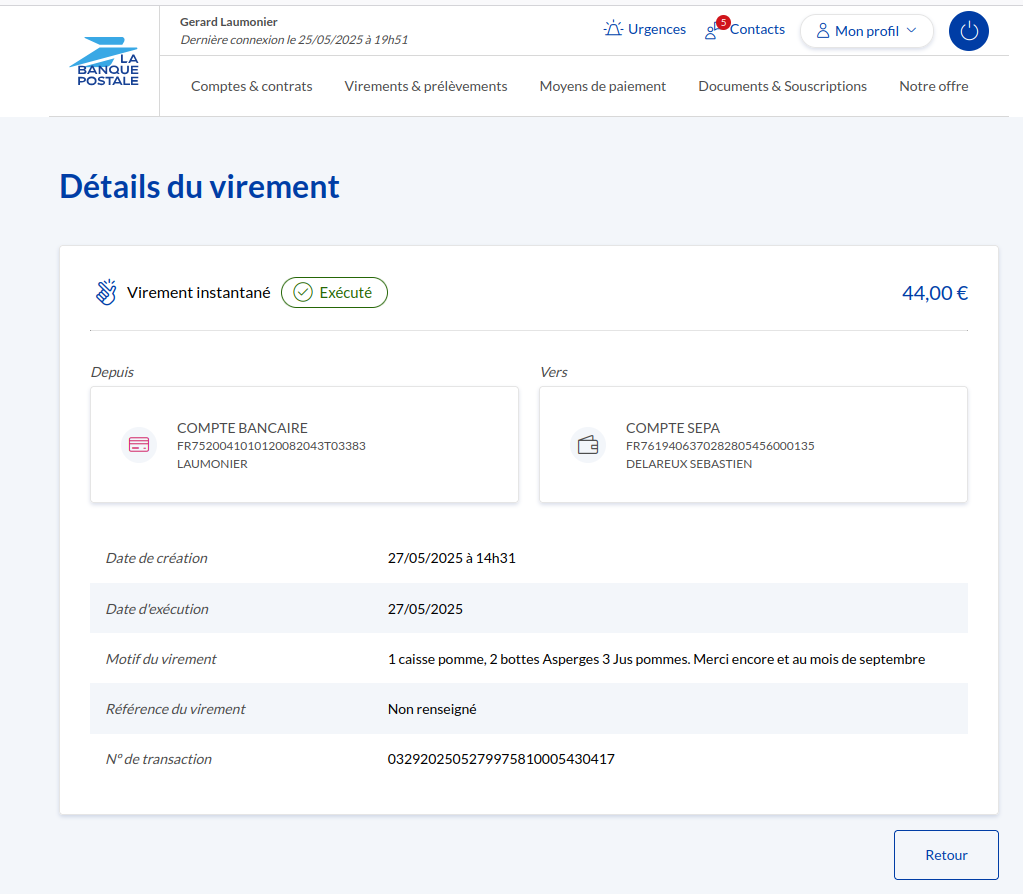
Task: Click the La Banque Postale logo
Action: [104, 62]
